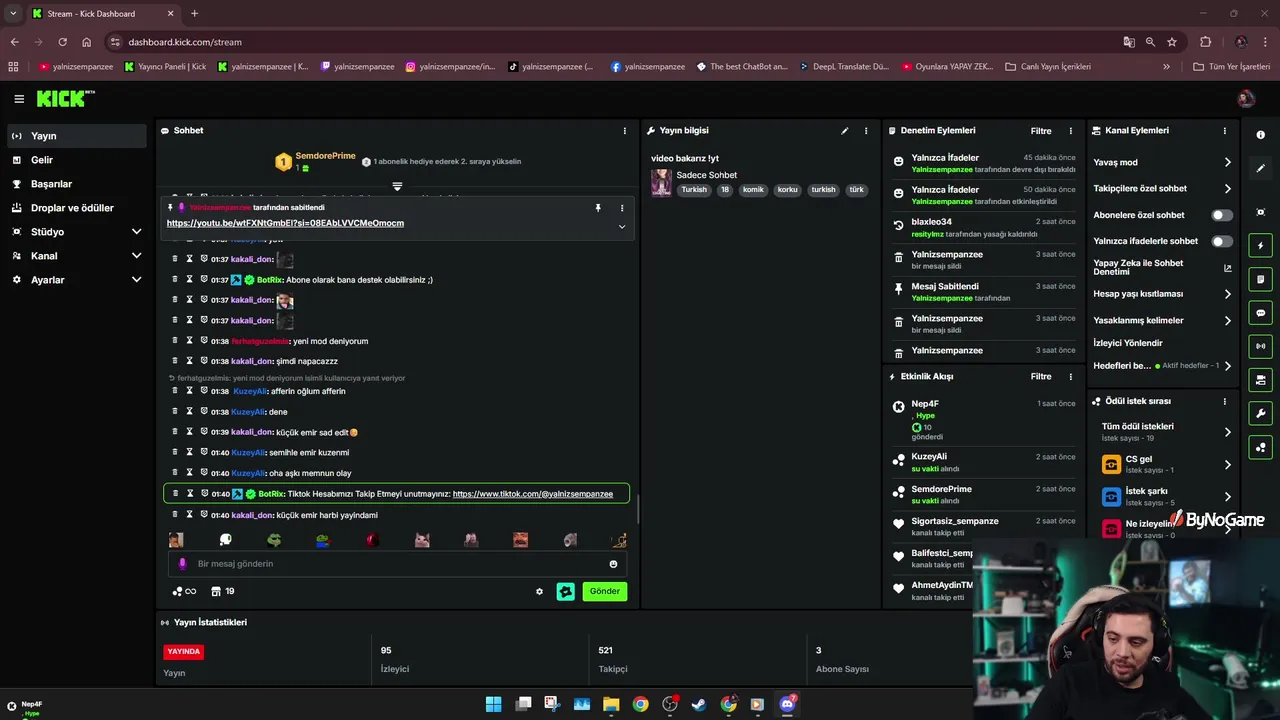Viewport: 1280px width, 720px height.
Task: Click the chat bubble icon in right rail
Action: click(1260, 313)
